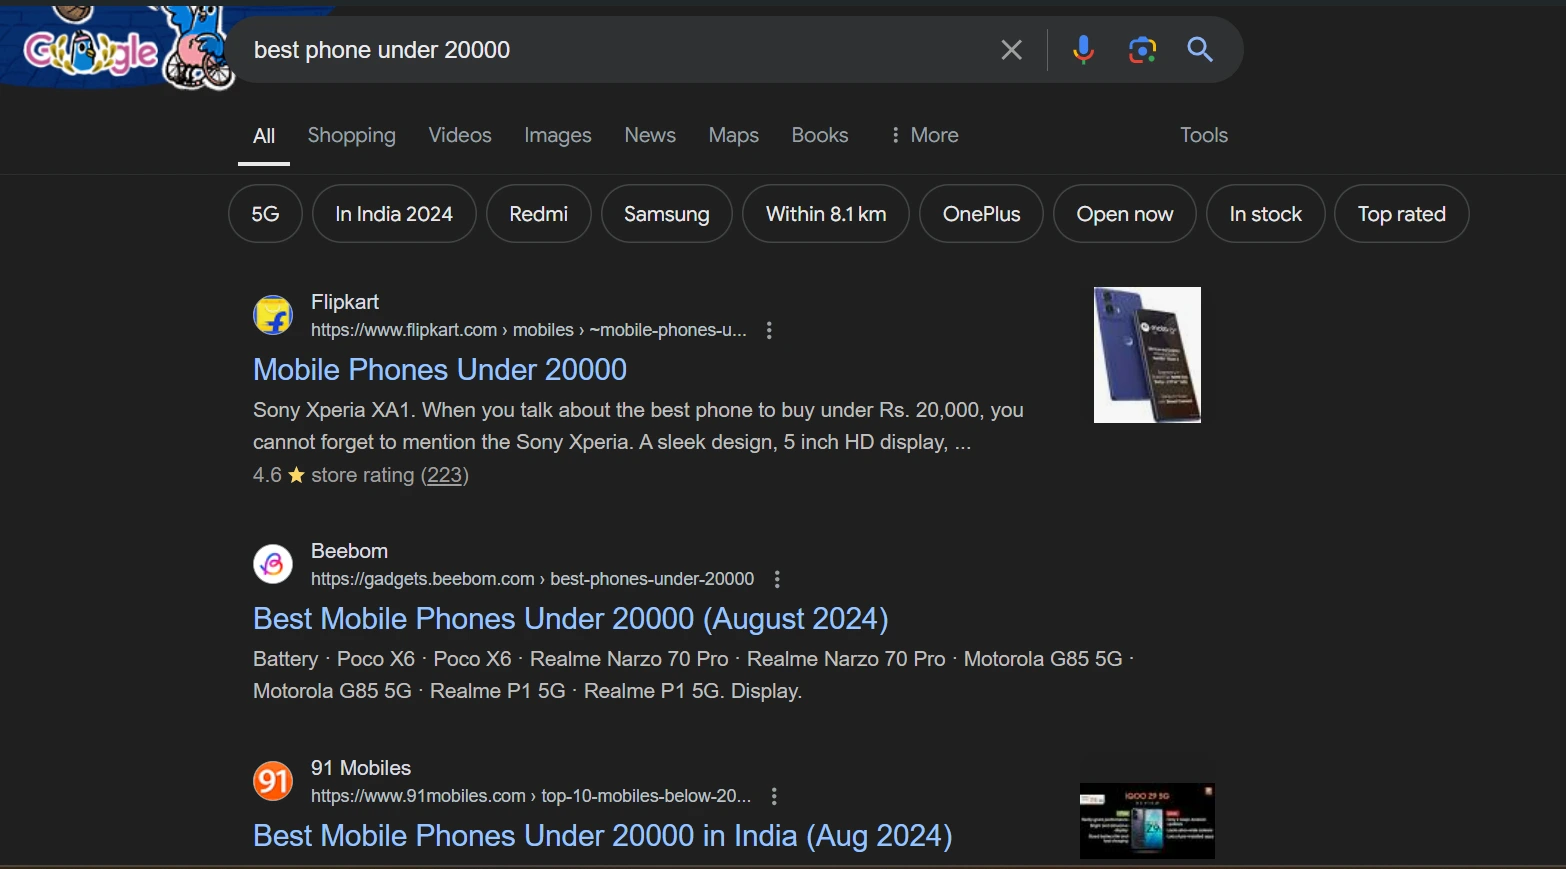The height and width of the screenshot is (869, 1566).
Task: Filter results by Redmi
Action: (539, 214)
